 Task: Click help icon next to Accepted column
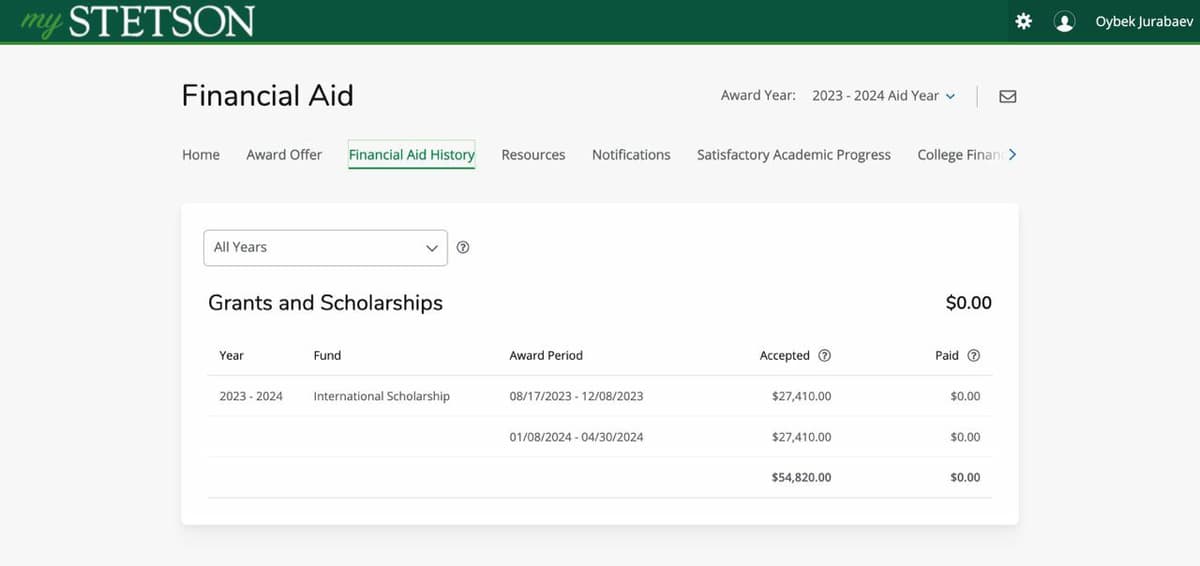[x=824, y=355]
